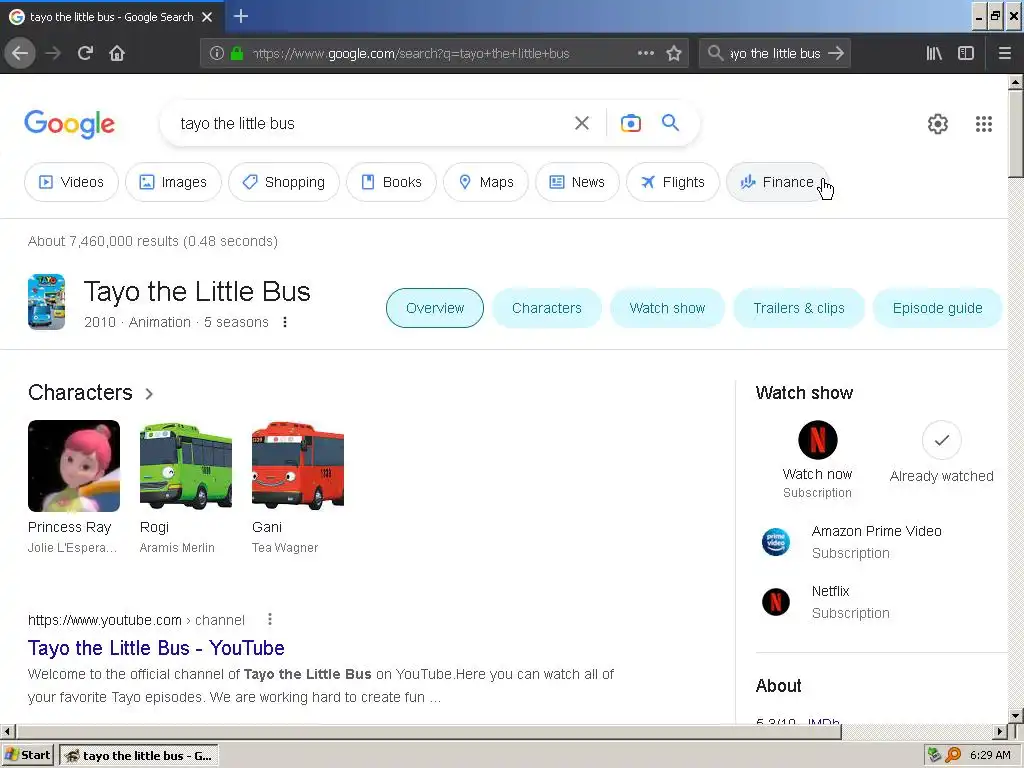Image resolution: width=1024 pixels, height=768 pixels.
Task: Click the browser forward arrow
Action: coord(53,53)
